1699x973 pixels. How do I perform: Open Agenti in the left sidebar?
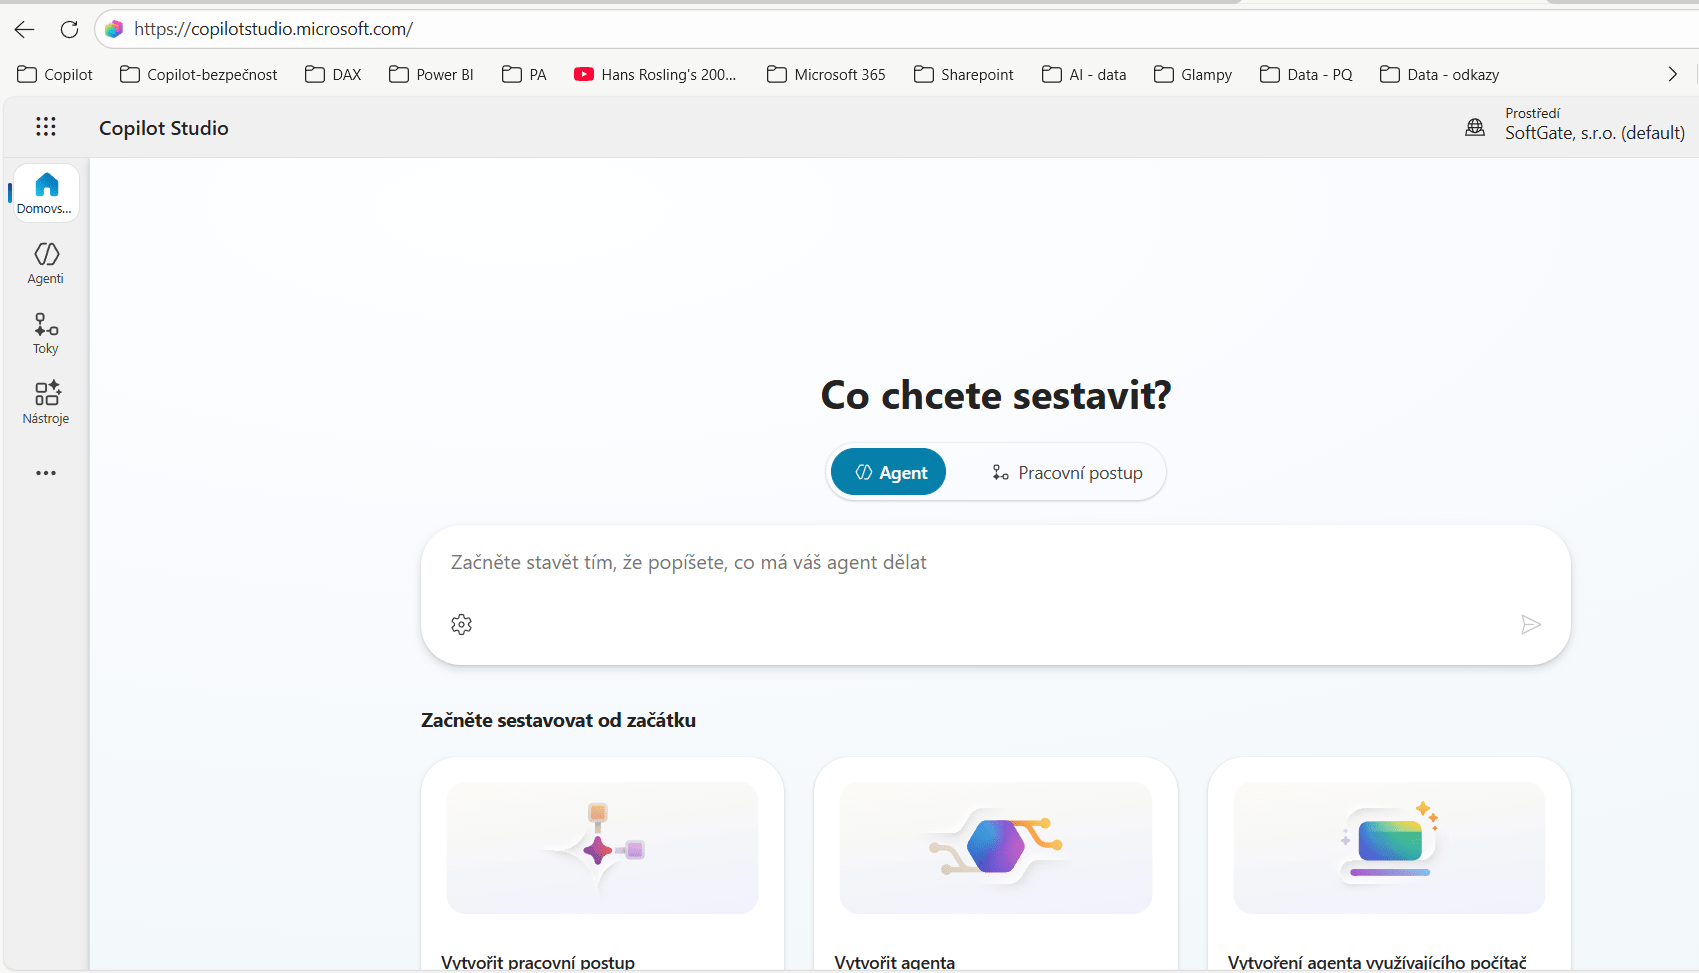click(x=46, y=263)
